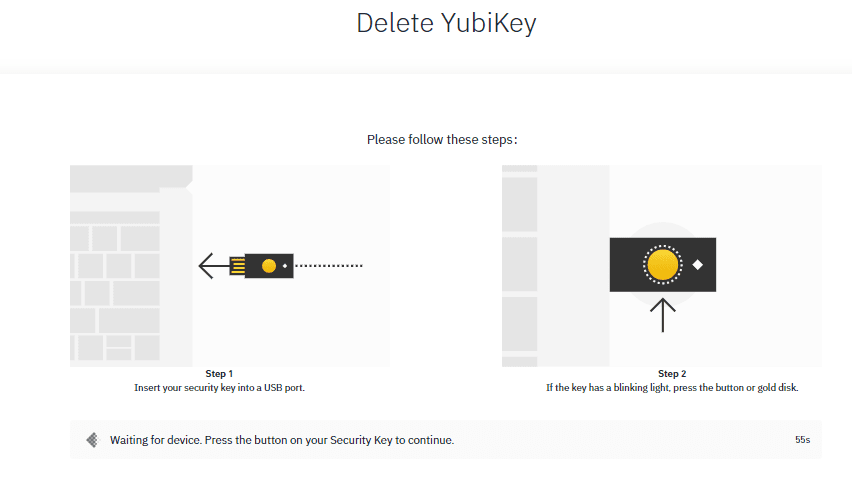The image size is (852, 478).
Task: Click the large gold disk in Step 2
Action: 662,265
